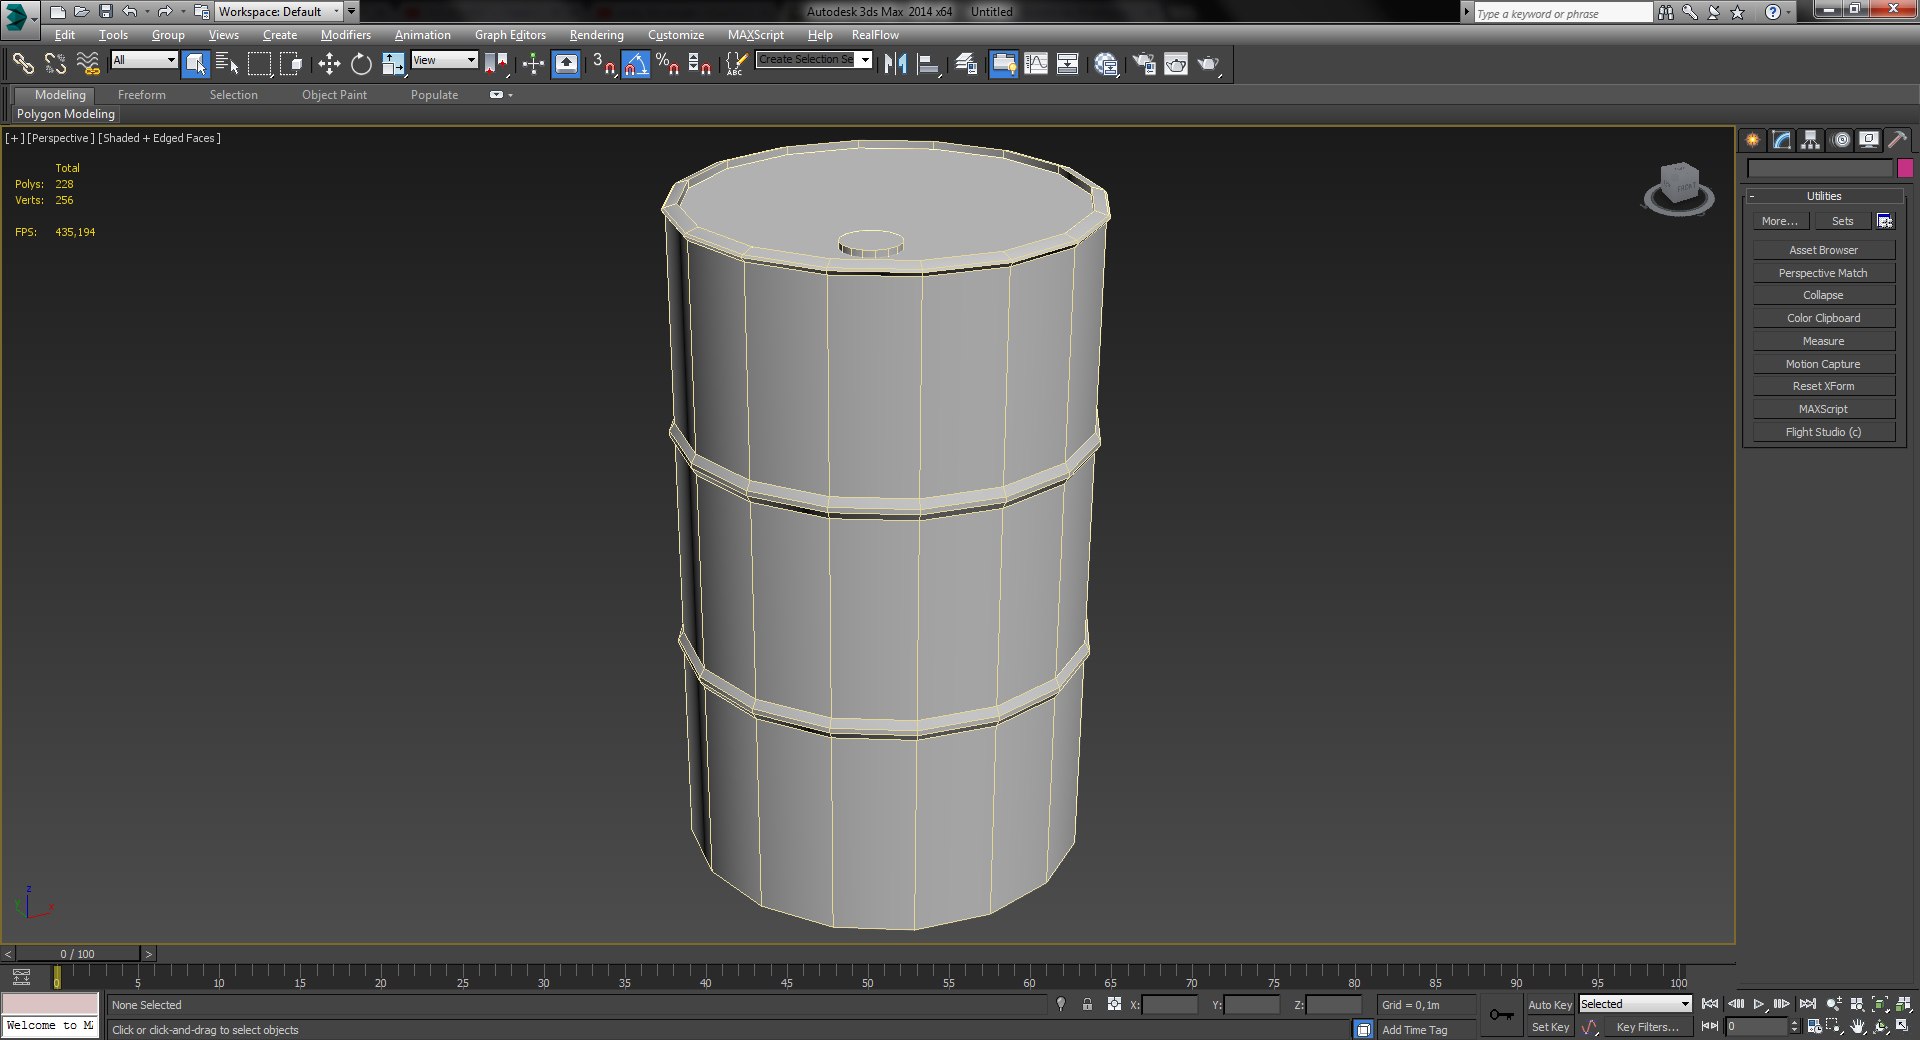Click the Select and Link chain icon
Image resolution: width=1920 pixels, height=1040 pixels.
pos(23,65)
